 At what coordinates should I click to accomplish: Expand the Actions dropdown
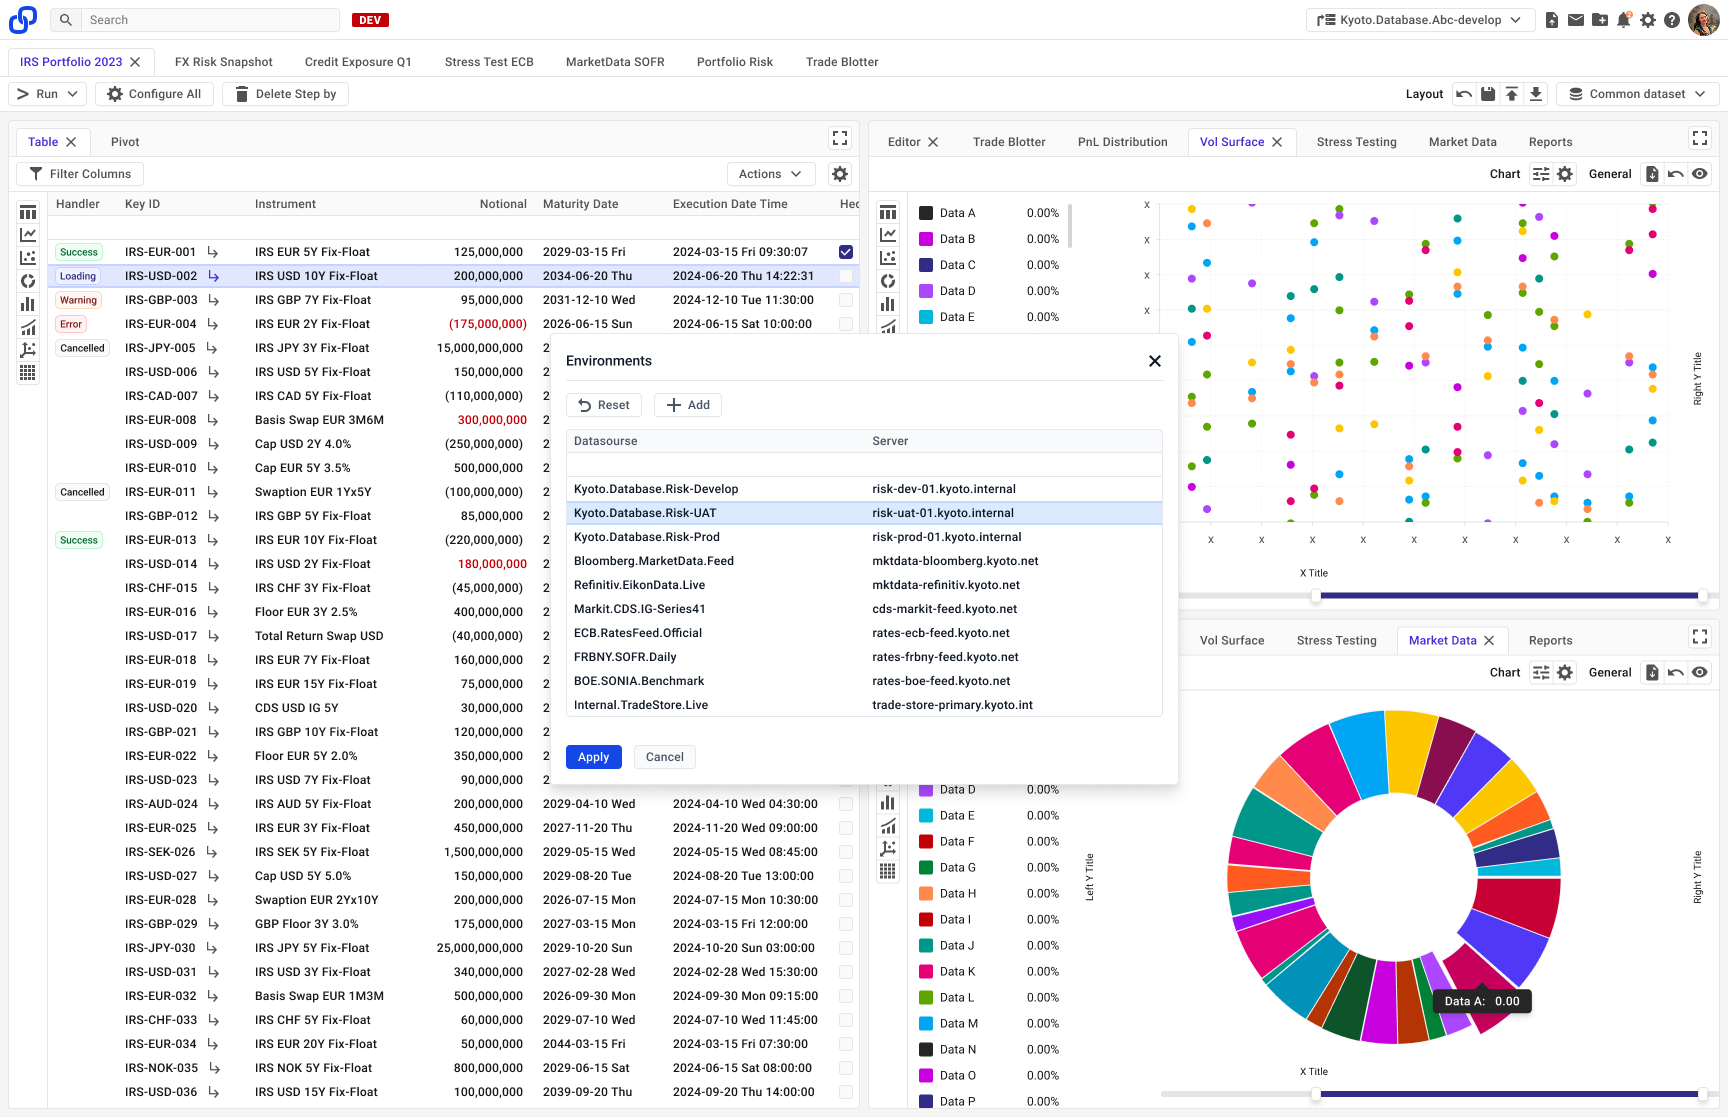(770, 174)
